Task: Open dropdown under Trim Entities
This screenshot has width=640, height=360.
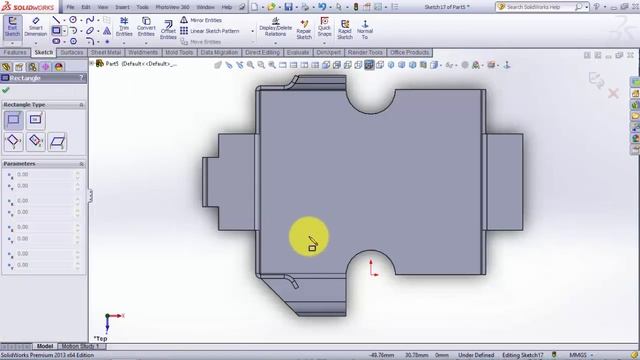Action: (x=124, y=42)
